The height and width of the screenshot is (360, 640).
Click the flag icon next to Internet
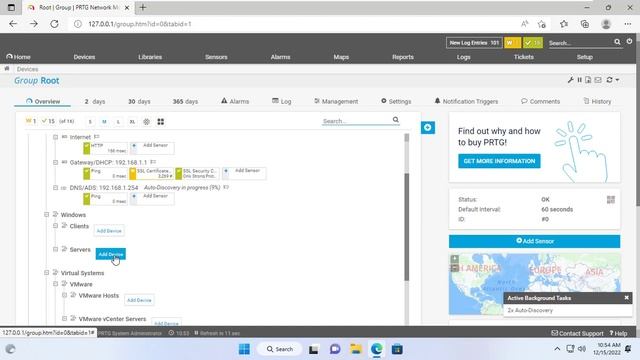click(x=97, y=136)
